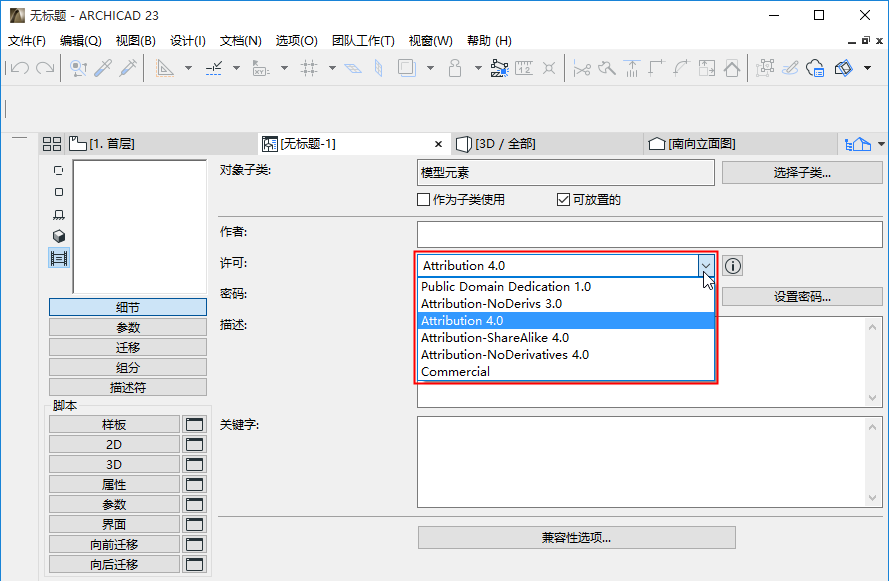Open 样板 script in separate window icon
Viewport: 889px width, 581px height.
(x=194, y=425)
